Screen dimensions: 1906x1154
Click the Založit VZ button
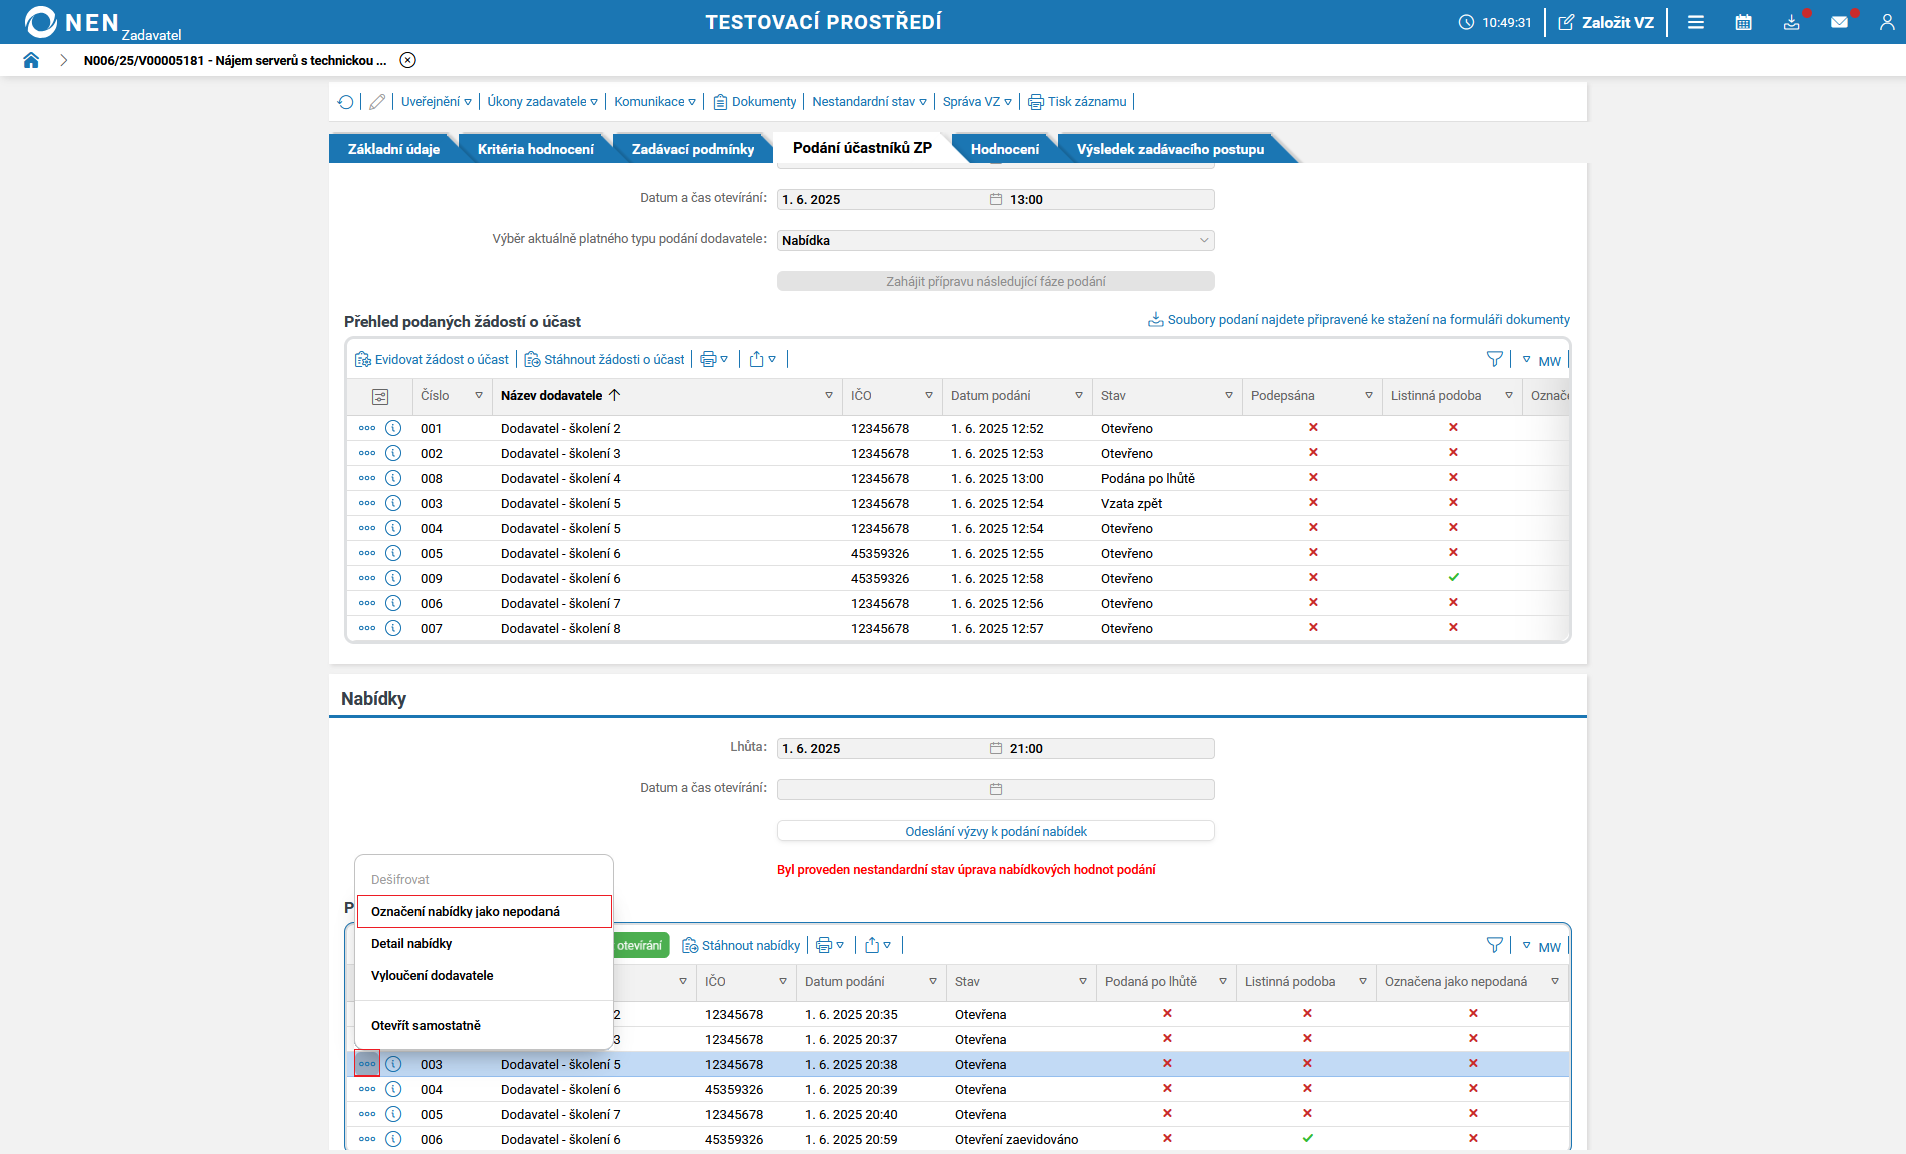click(1606, 22)
